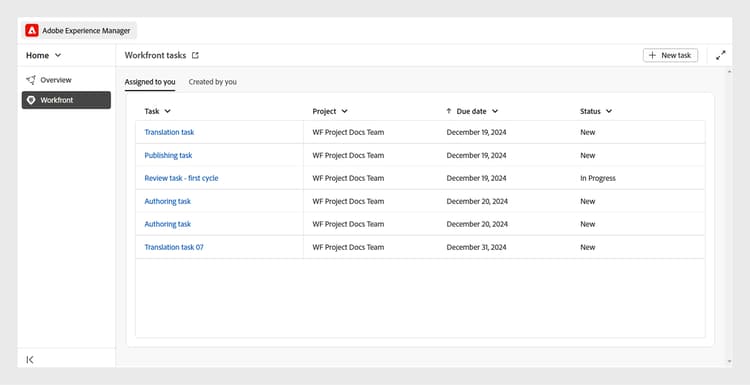The image size is (750, 385).
Task: Open the Project column dropdown
Action: pos(344,111)
